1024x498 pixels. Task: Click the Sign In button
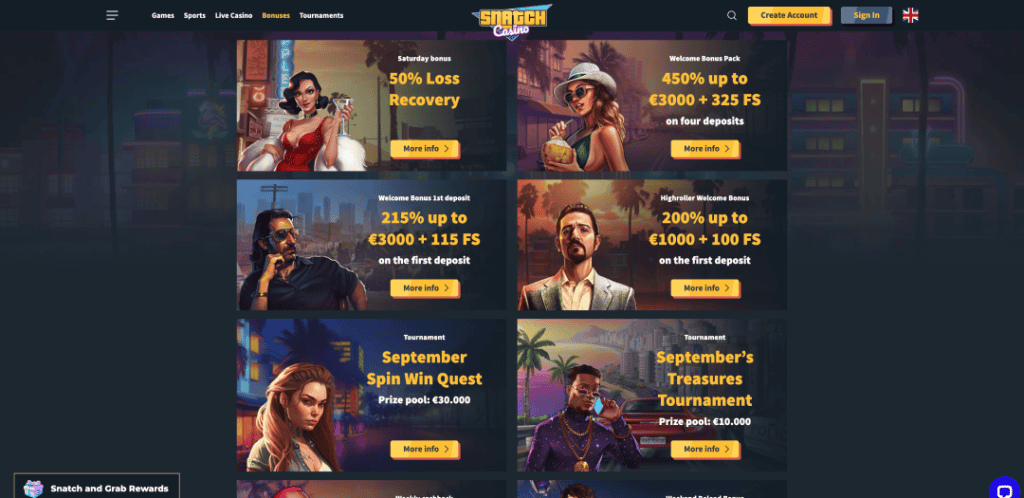866,16
